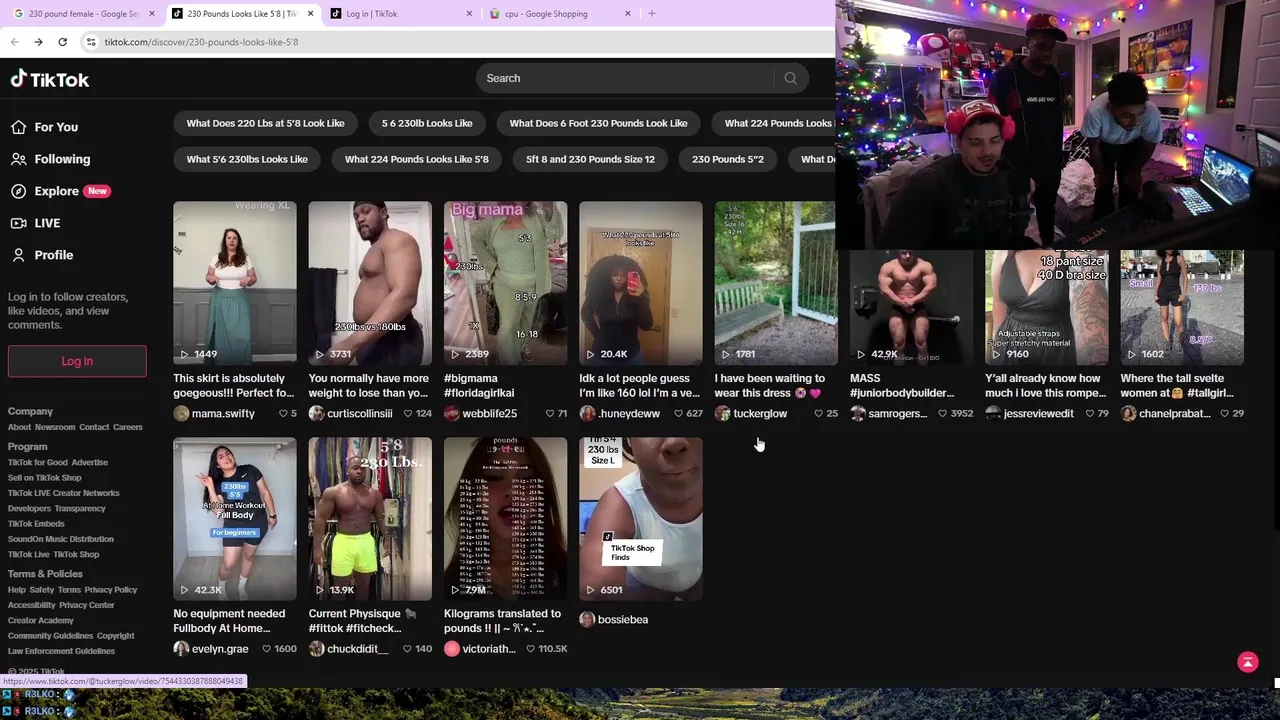
Task: Open the Careers footer link
Action: pos(128,427)
